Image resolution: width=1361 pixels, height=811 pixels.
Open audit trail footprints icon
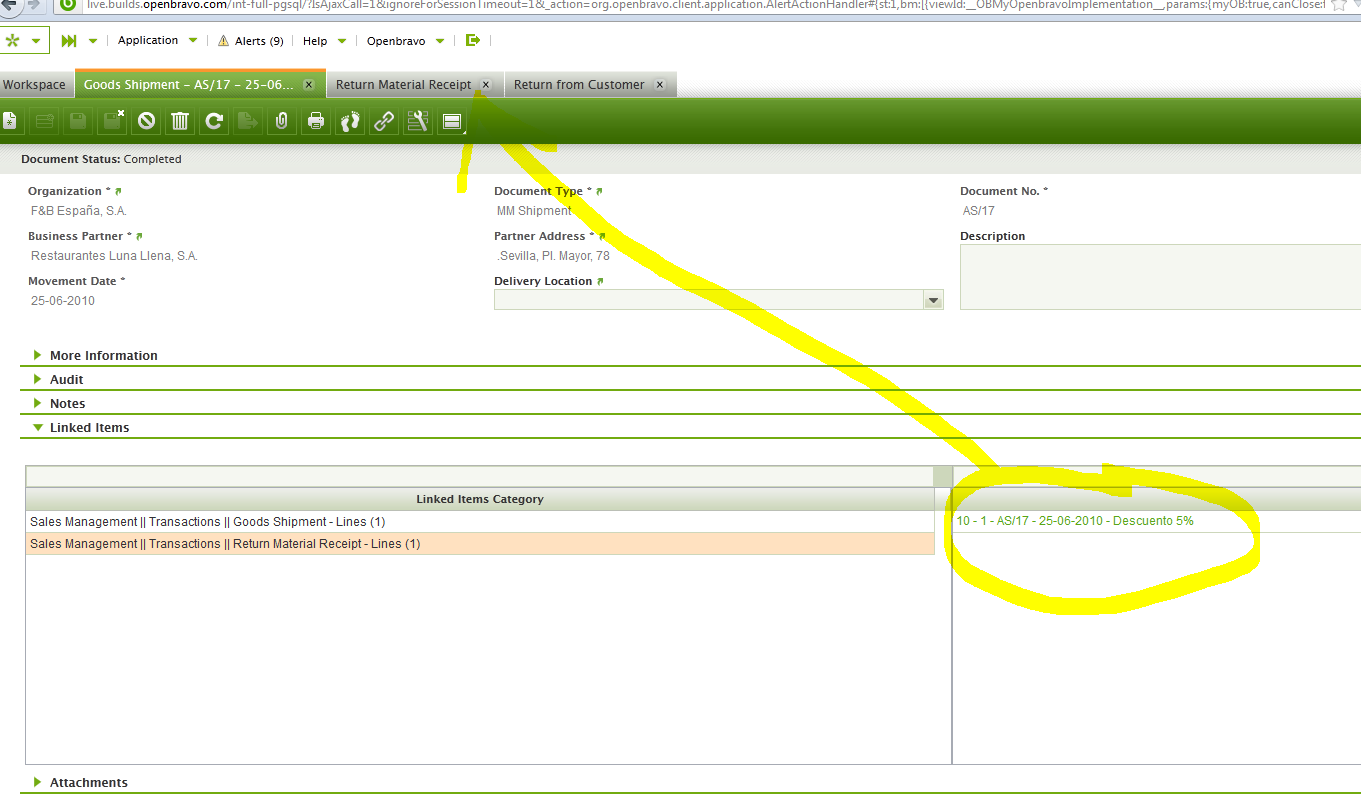350,121
